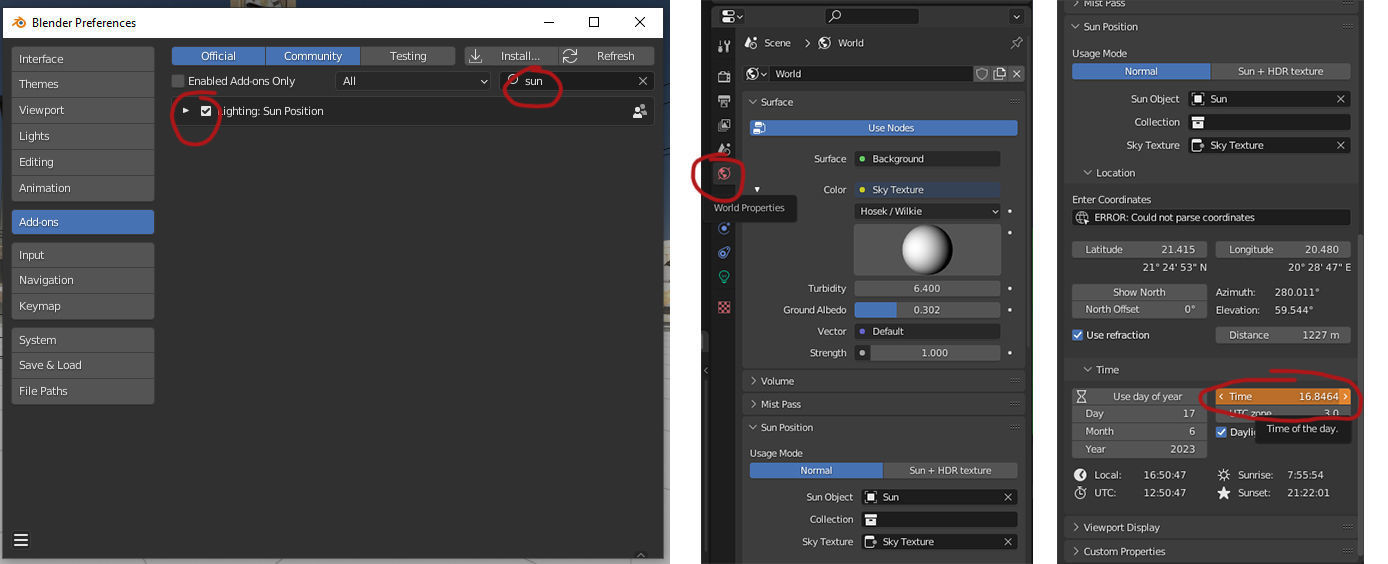Click the Install... add-on button
The image size is (1388, 564).
tap(511, 56)
